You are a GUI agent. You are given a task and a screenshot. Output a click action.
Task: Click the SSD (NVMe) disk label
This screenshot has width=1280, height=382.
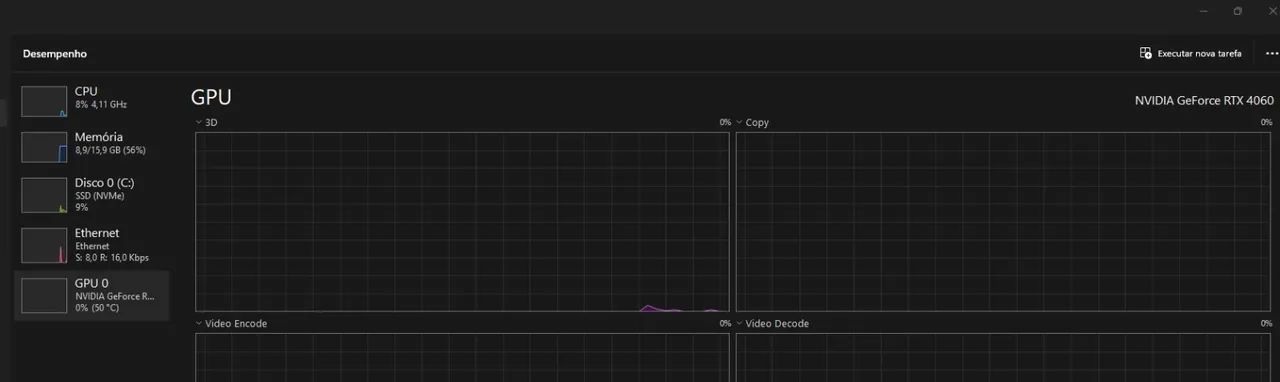(x=99, y=196)
